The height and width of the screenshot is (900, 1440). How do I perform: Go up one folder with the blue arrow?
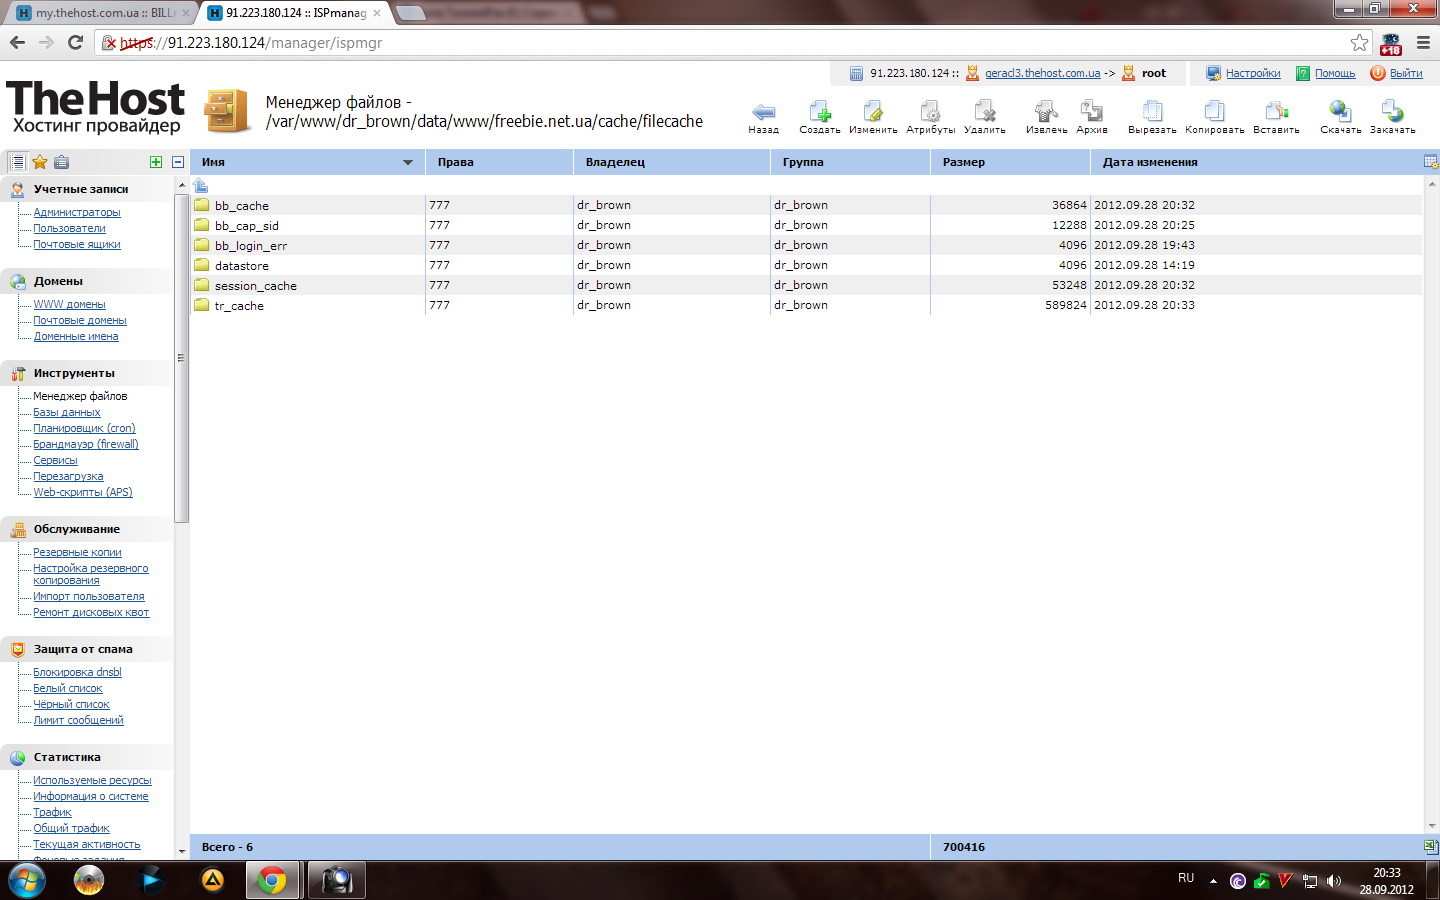[201, 185]
